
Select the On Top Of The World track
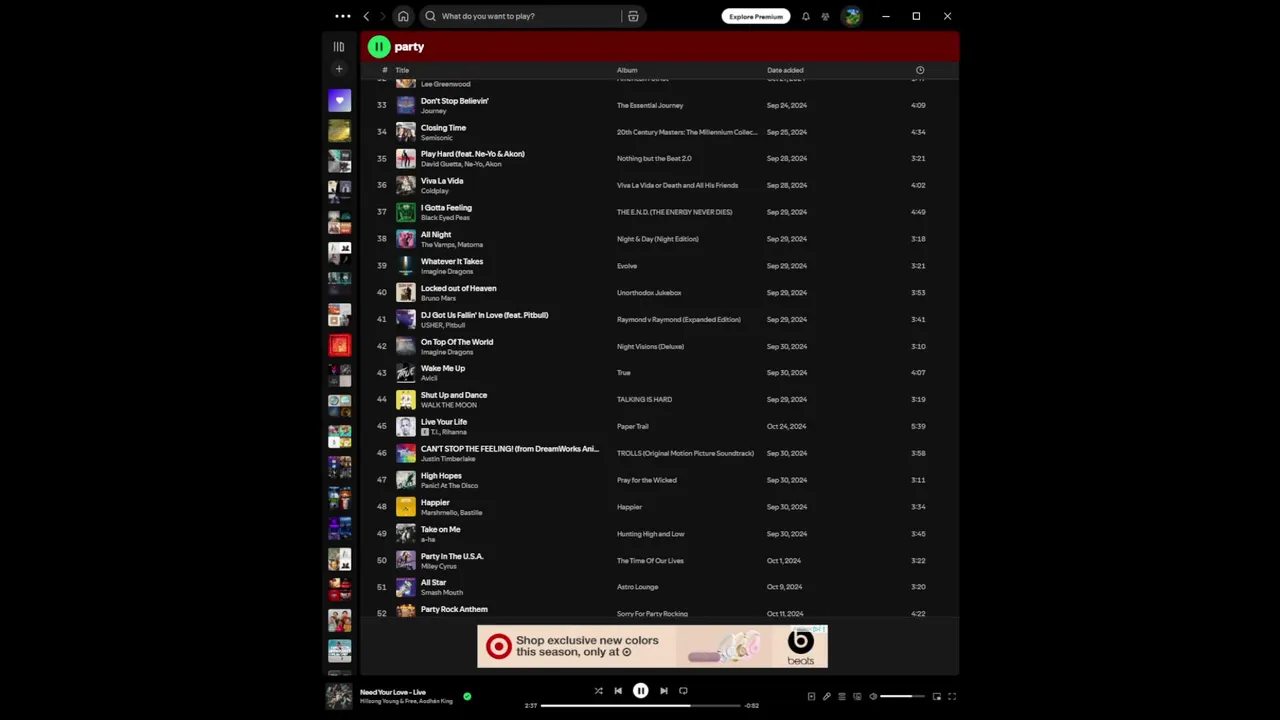pos(457,342)
